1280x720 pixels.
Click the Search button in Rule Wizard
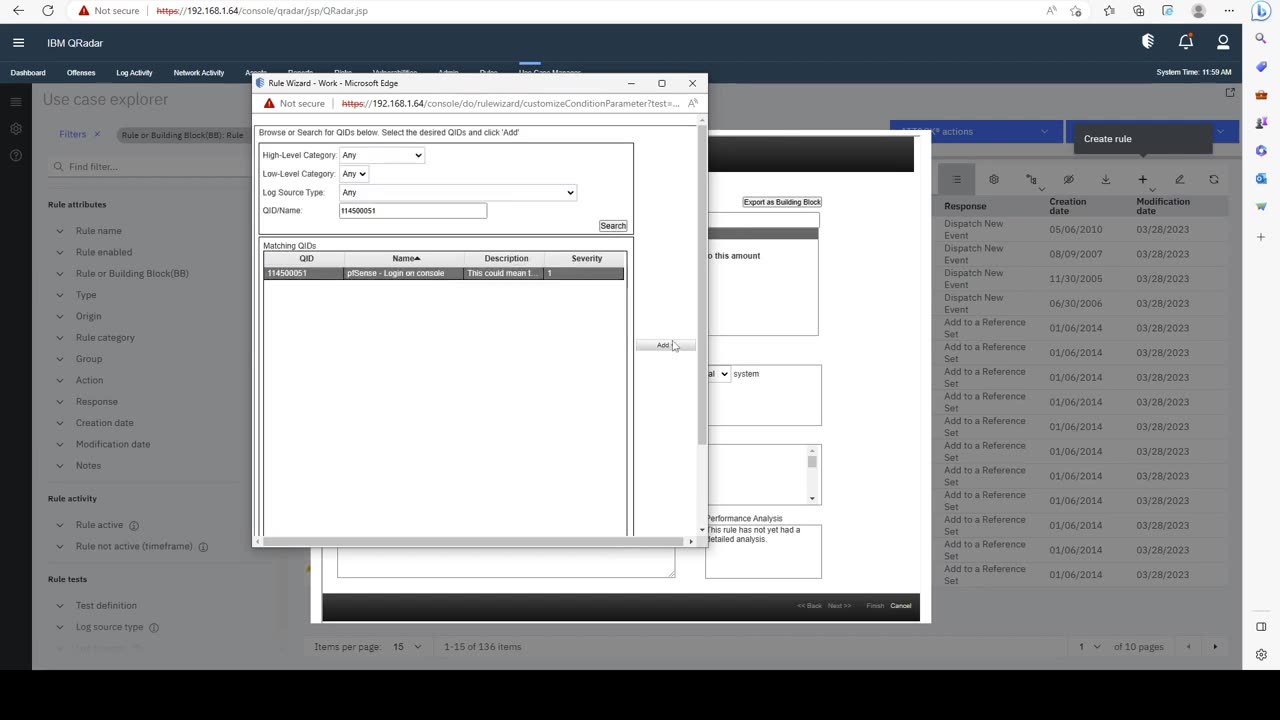point(613,226)
